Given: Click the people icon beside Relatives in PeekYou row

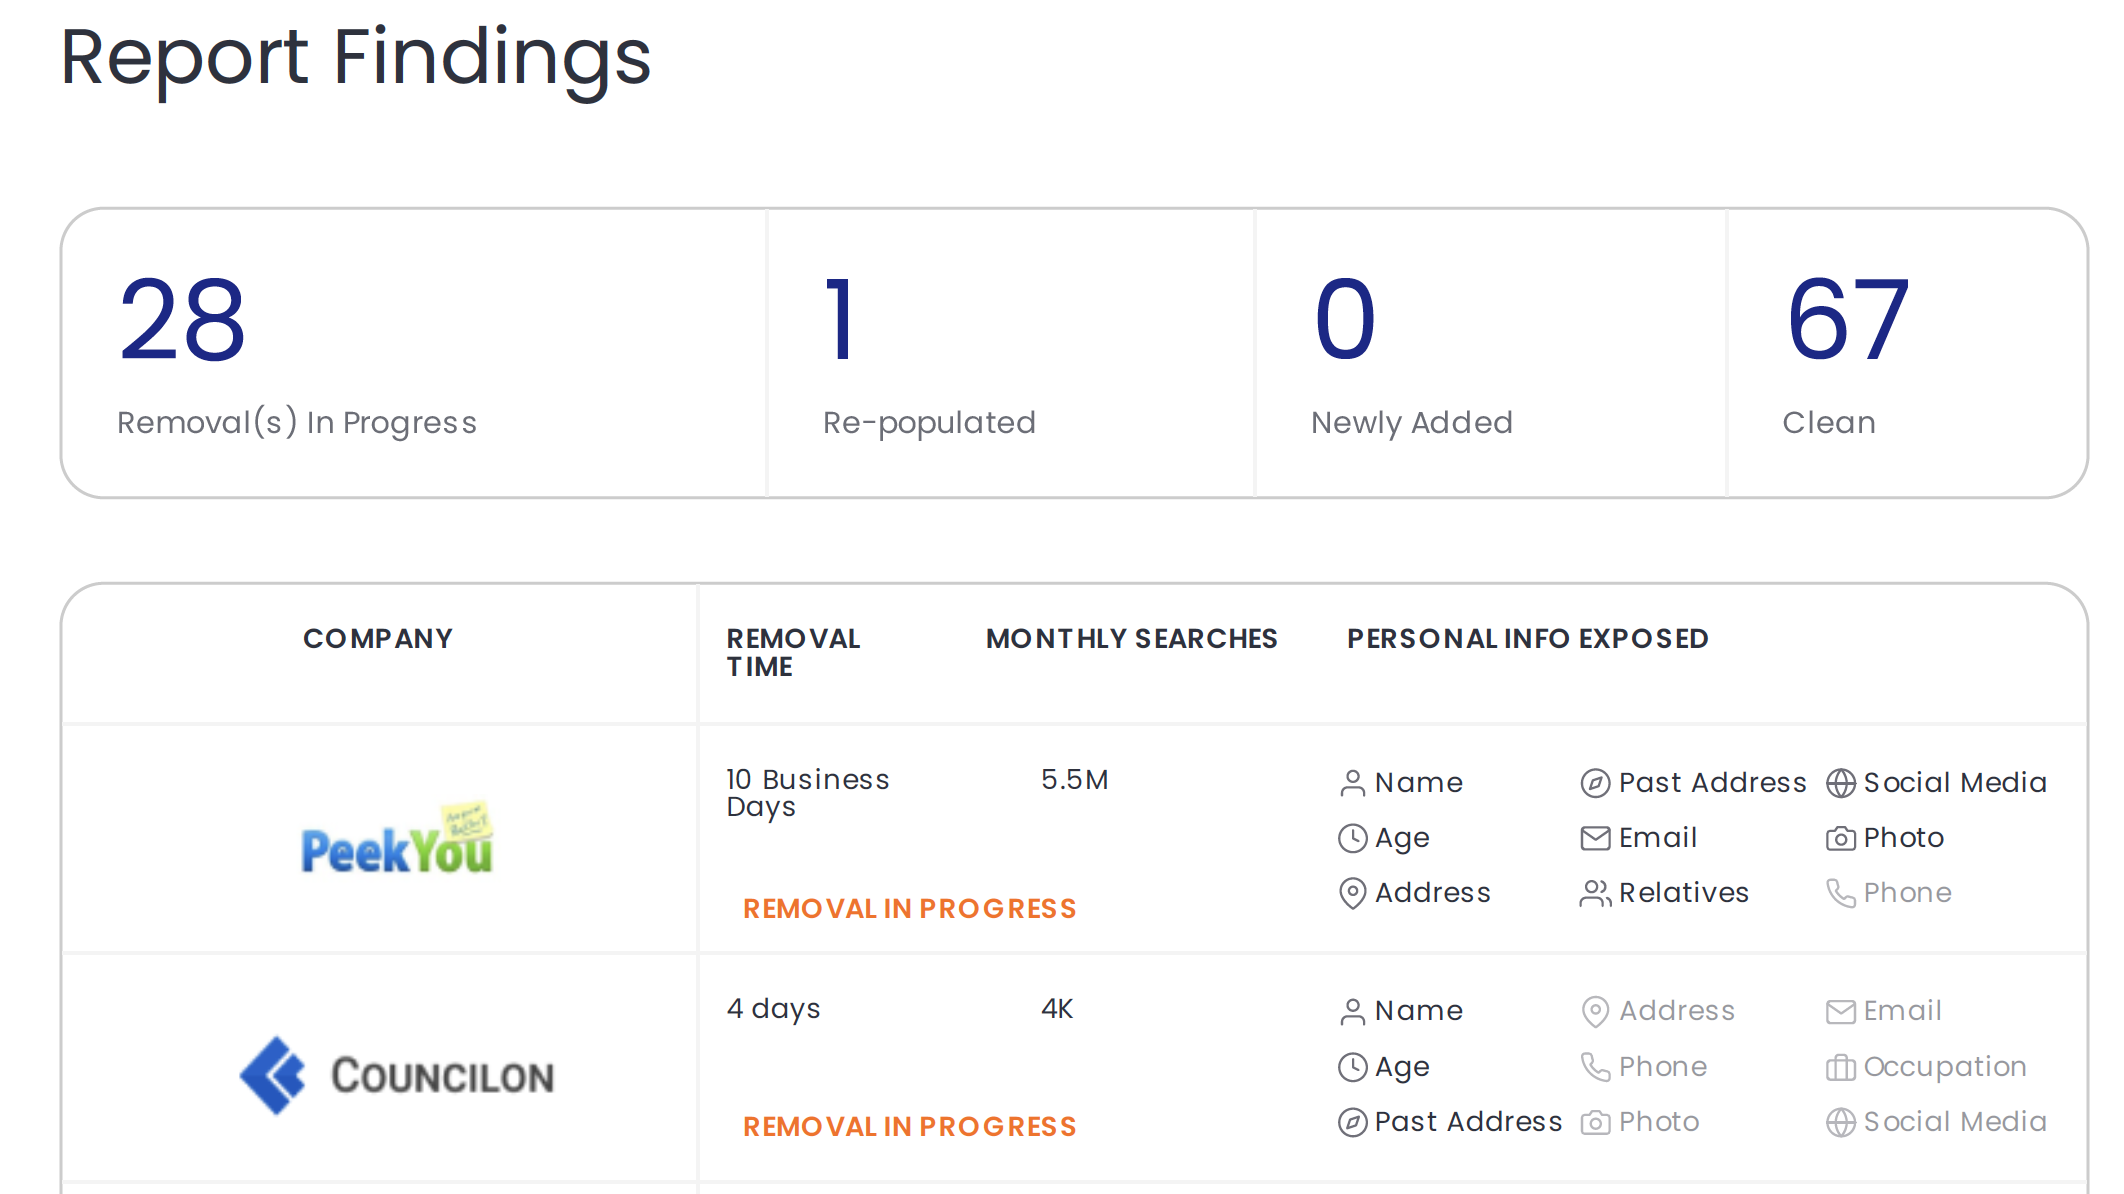Looking at the screenshot, I should point(1595,893).
